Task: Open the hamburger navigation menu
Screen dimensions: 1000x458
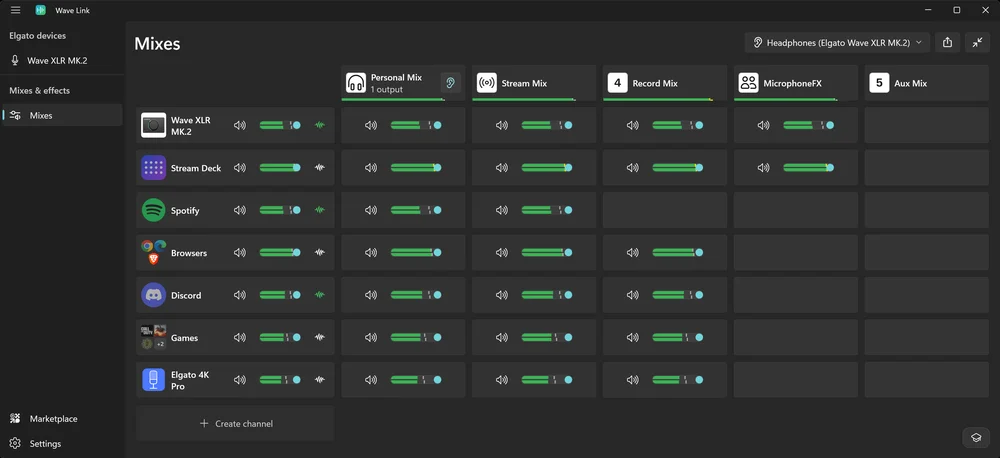Action: point(15,10)
